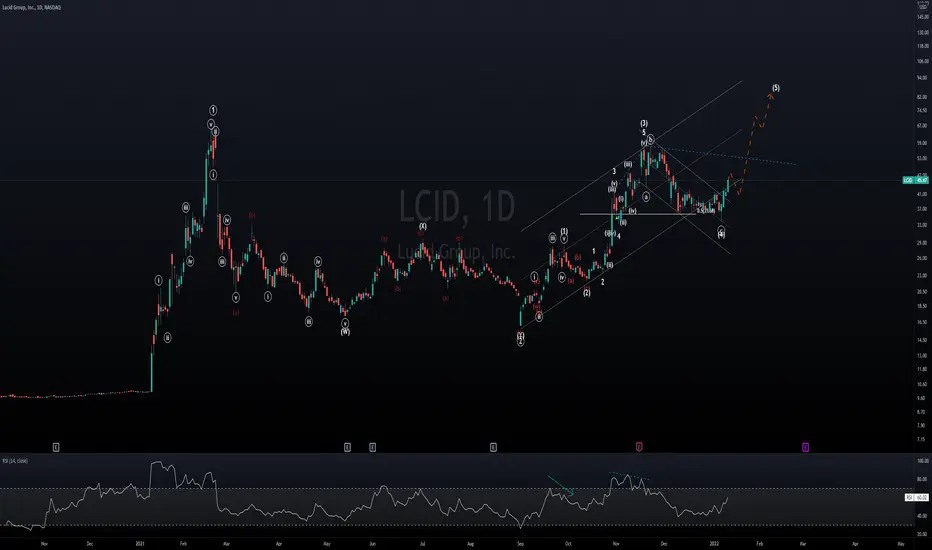
Task: Click the 2022 label on time axis
Action: [714, 543]
